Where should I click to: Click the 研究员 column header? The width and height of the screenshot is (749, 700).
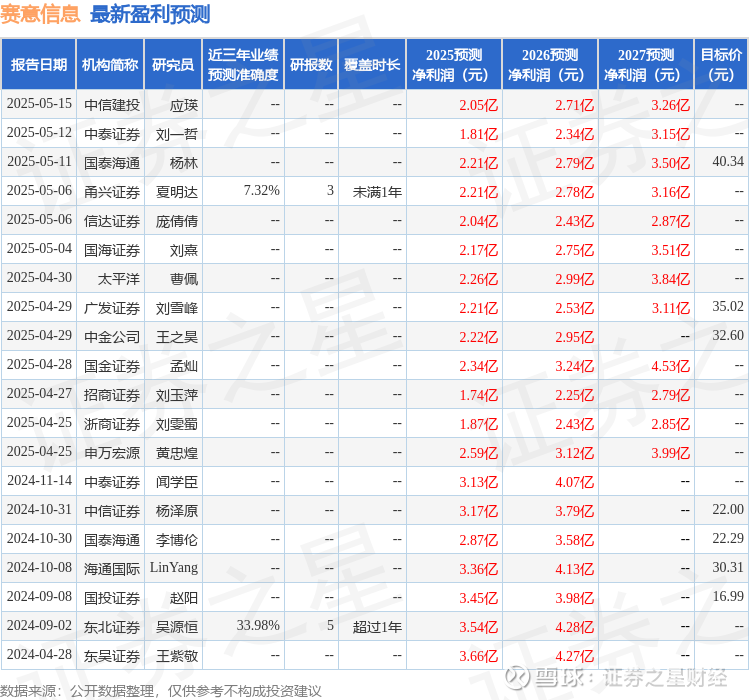pos(173,65)
